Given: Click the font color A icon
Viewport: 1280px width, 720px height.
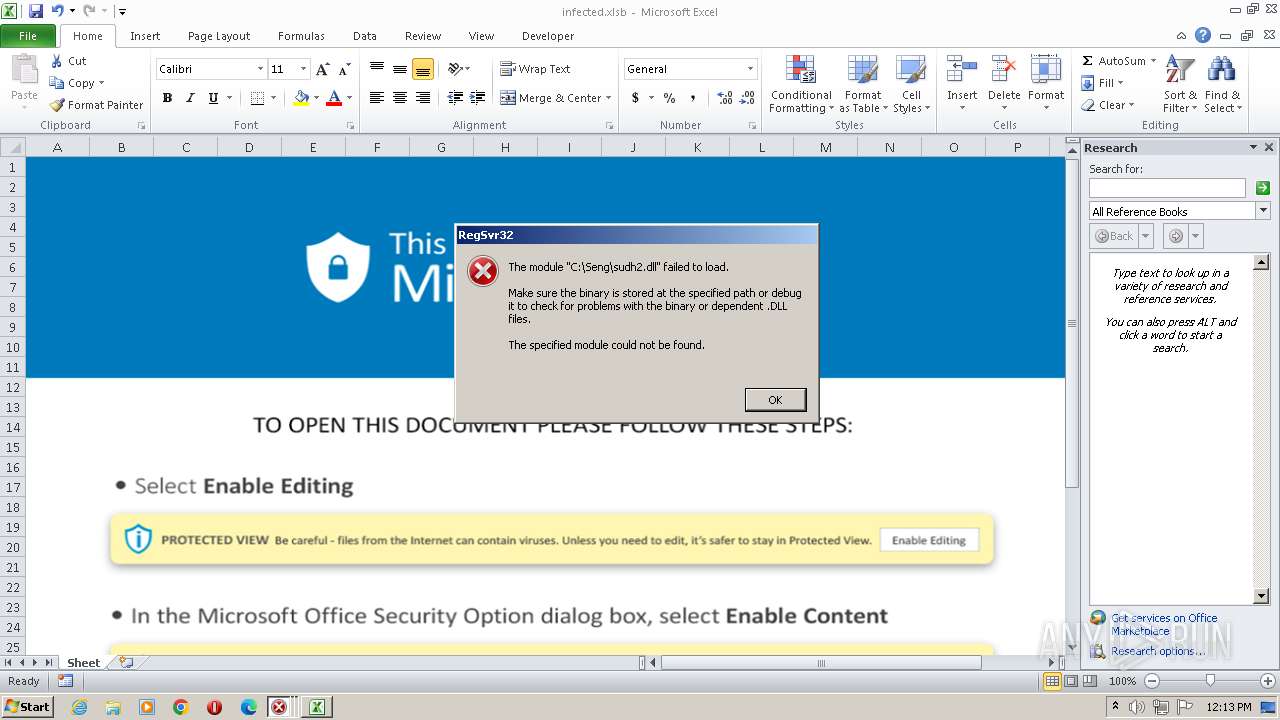Looking at the screenshot, I should 334,98.
